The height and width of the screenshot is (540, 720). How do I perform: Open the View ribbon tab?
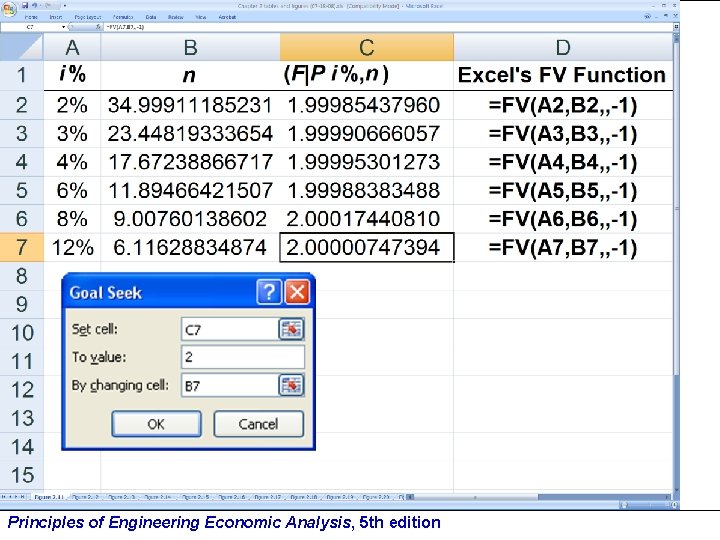(201, 17)
